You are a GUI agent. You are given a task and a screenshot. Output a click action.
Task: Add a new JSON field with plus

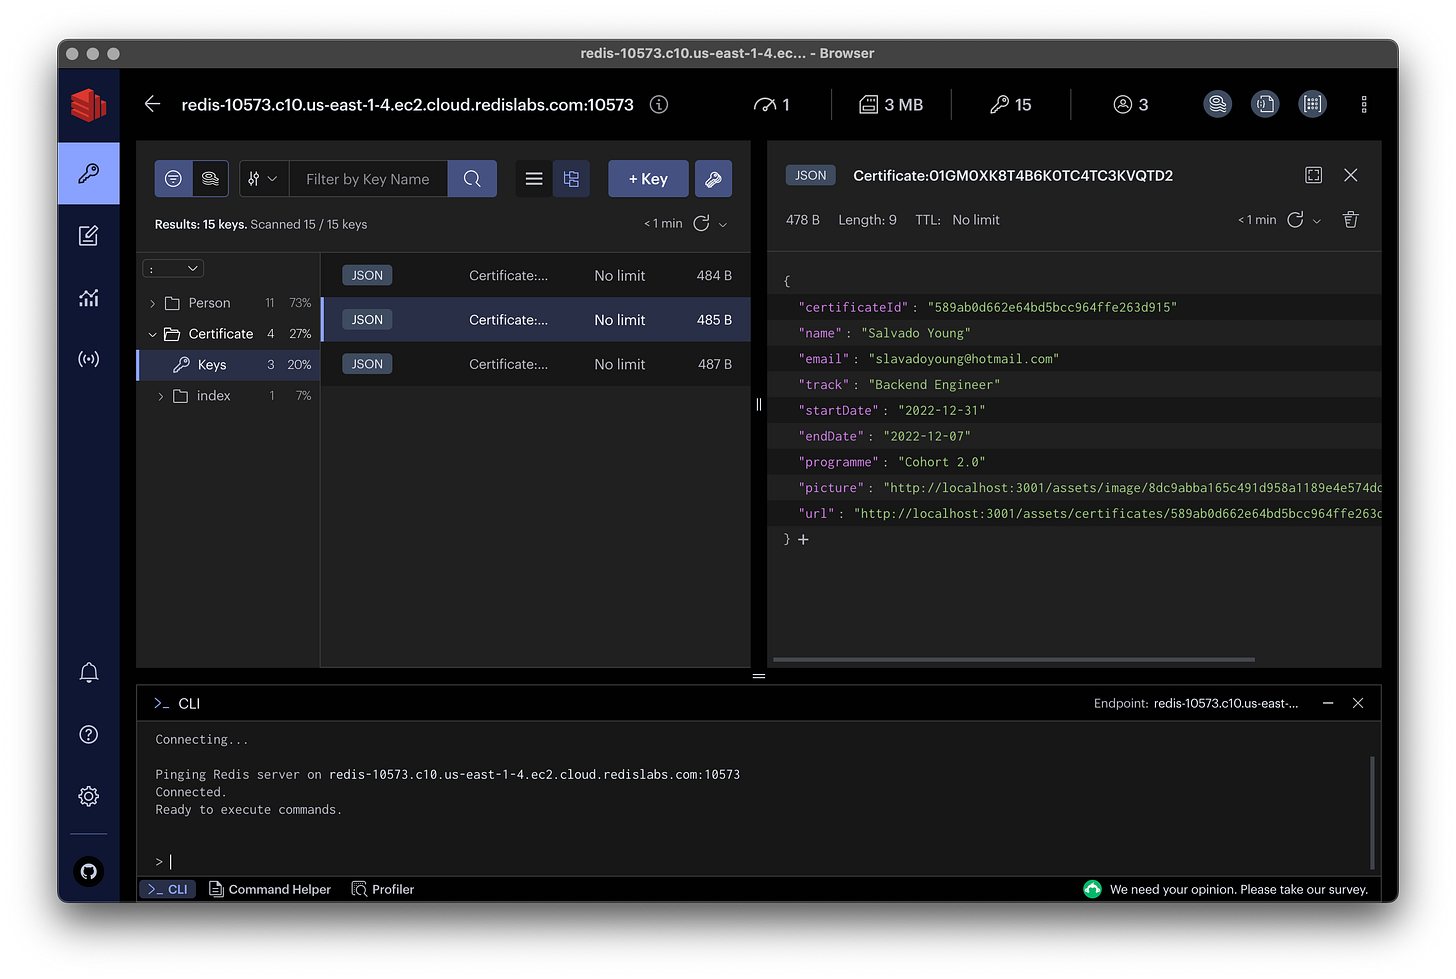click(x=803, y=540)
